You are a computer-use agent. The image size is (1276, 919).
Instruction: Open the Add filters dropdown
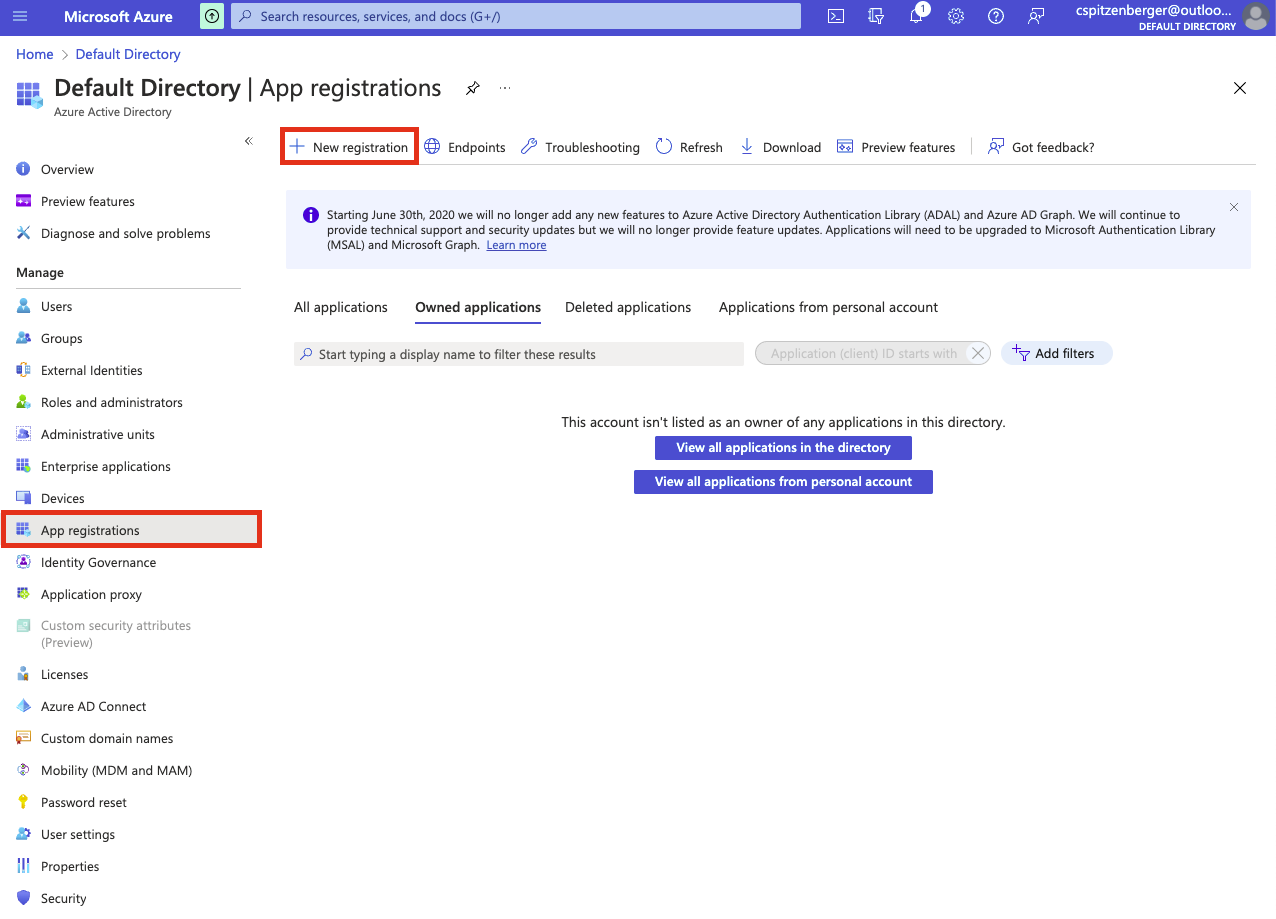(x=1056, y=353)
